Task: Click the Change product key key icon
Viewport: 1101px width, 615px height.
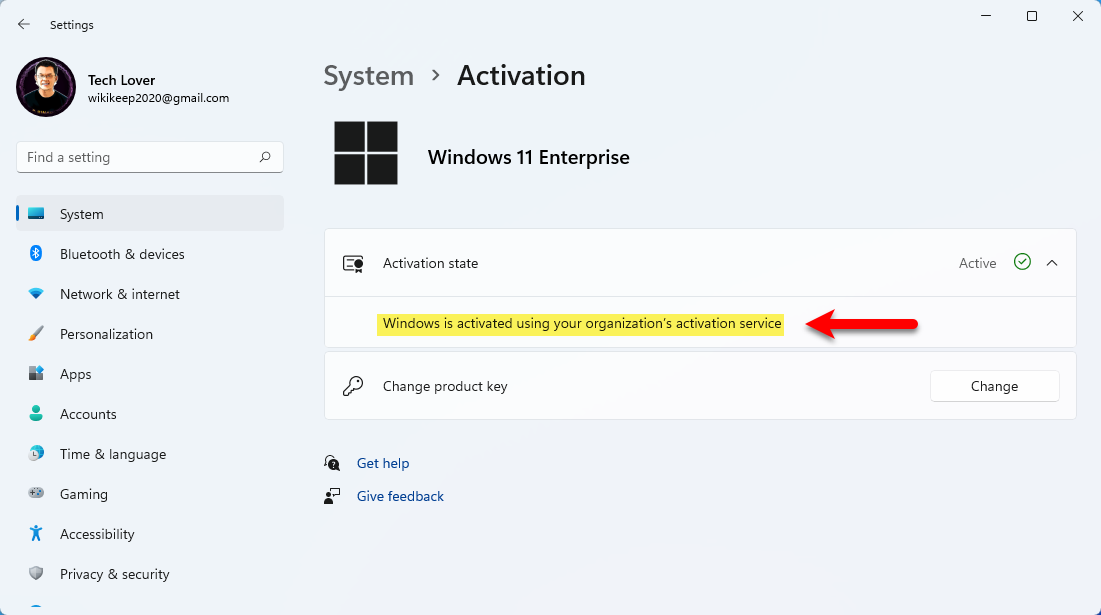Action: tap(353, 386)
